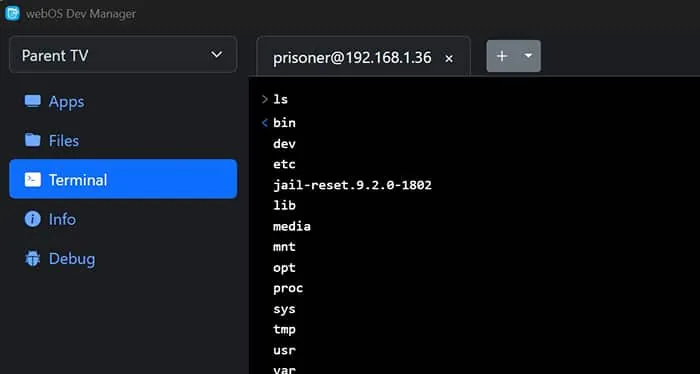Click the 'bin' directory output
700x374 pixels.
pos(284,123)
